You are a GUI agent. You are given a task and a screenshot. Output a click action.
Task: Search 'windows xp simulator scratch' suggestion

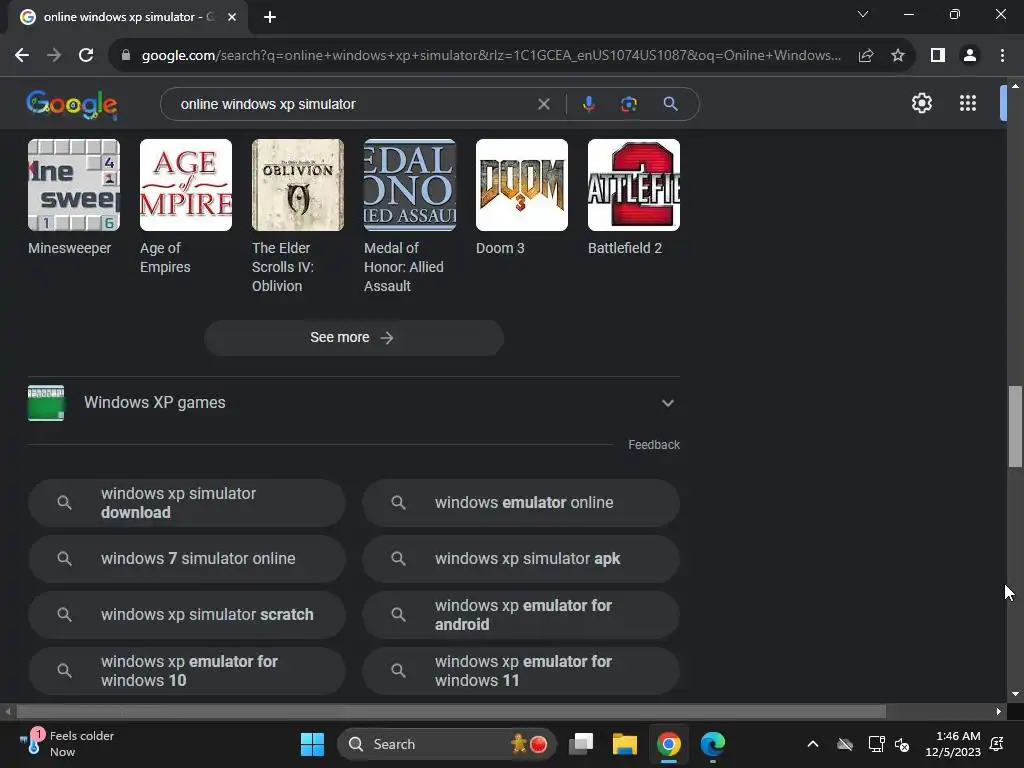pyautogui.click(x=187, y=615)
